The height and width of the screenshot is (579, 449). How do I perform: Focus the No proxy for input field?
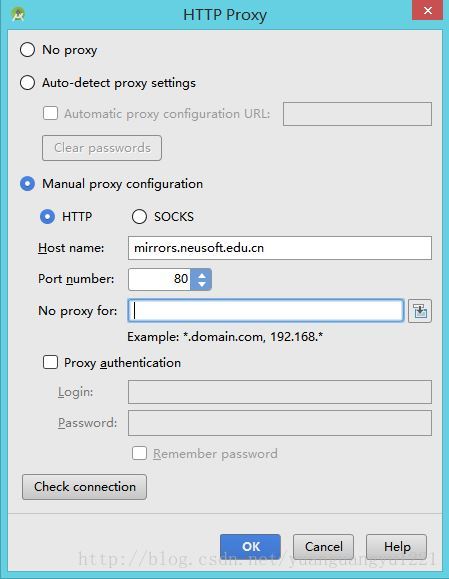(x=265, y=310)
